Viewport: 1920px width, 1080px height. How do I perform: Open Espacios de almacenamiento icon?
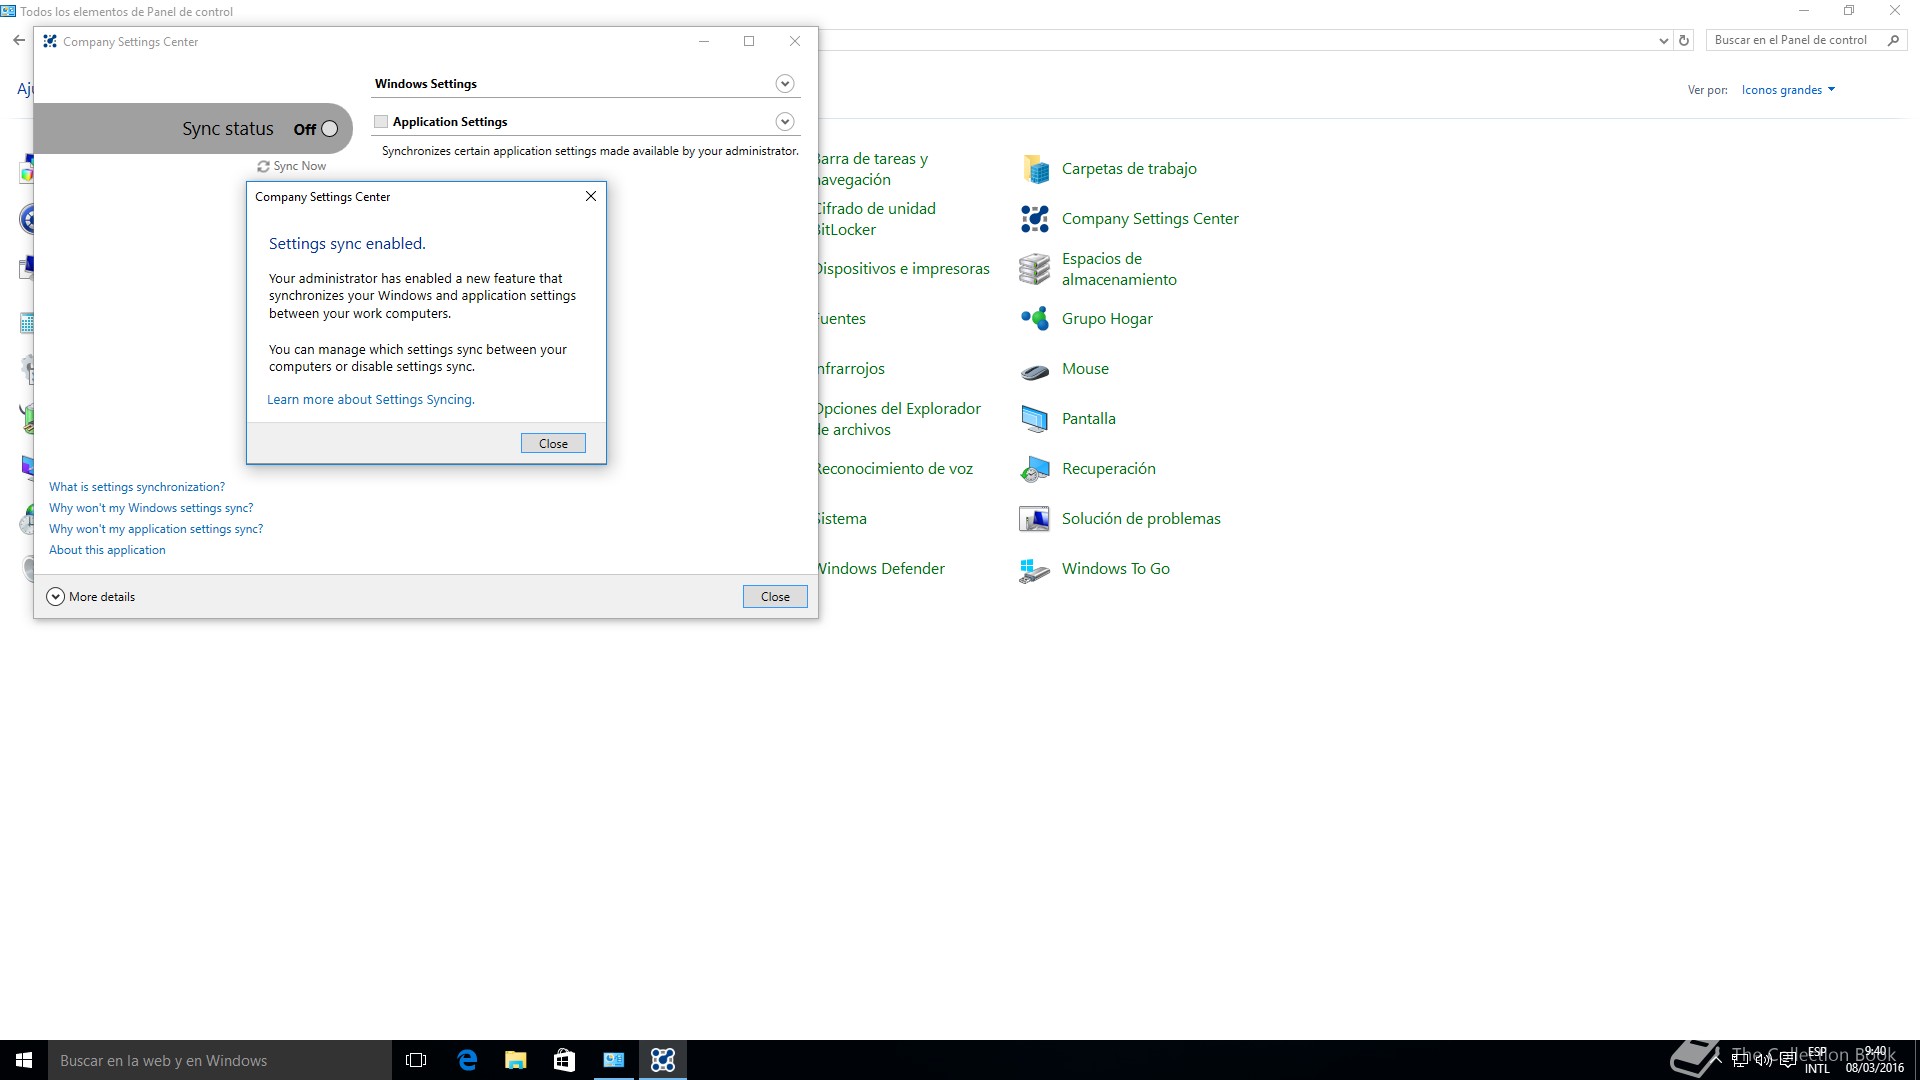point(1035,269)
